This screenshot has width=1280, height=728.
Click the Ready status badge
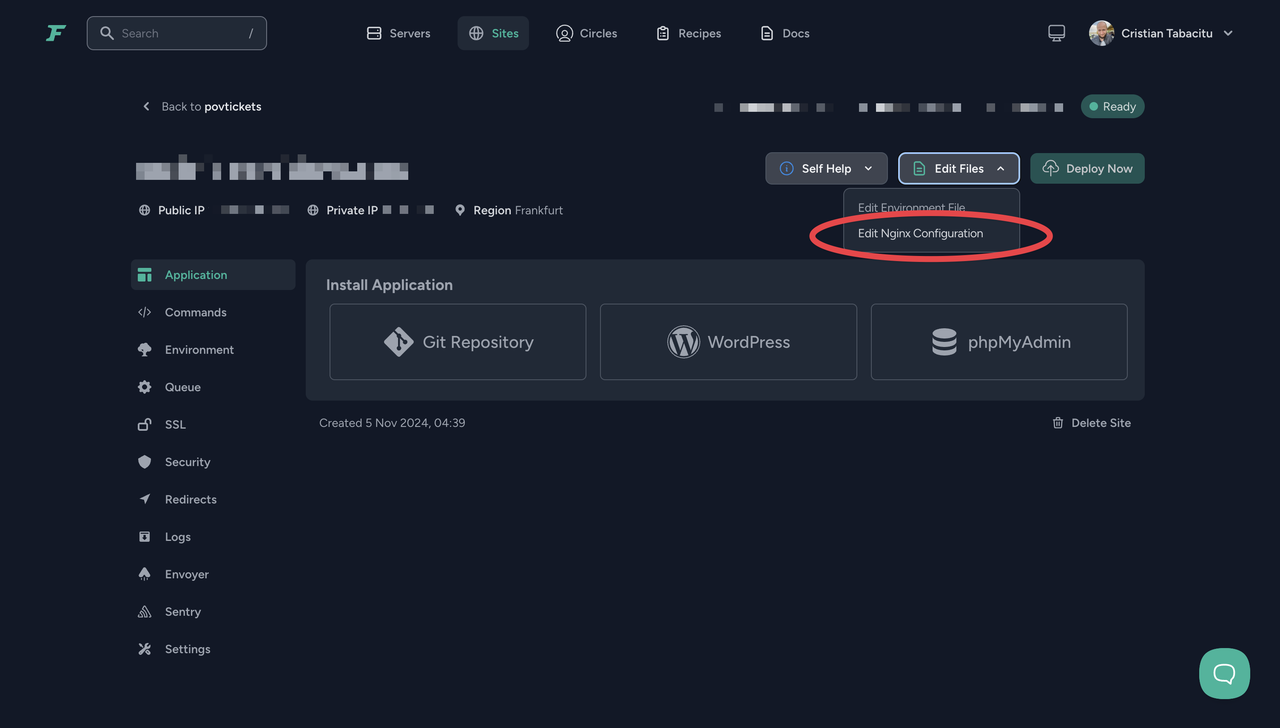pos(1112,106)
